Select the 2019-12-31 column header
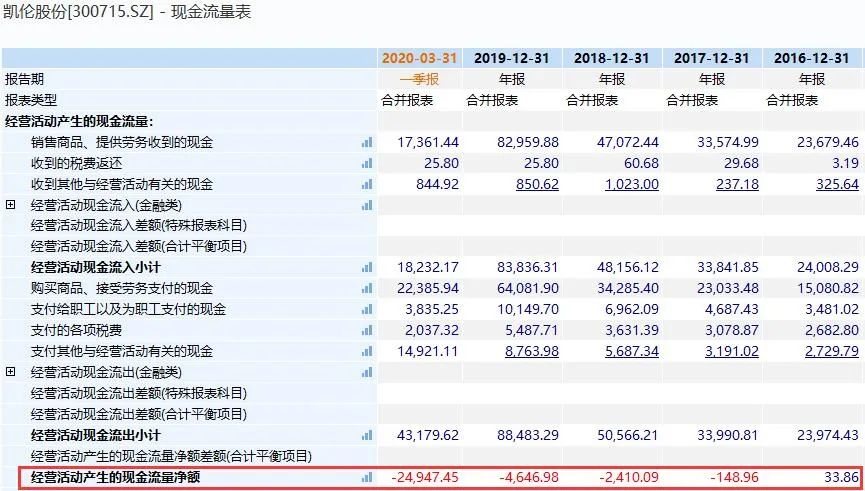The height and width of the screenshot is (491, 865). pos(511,58)
